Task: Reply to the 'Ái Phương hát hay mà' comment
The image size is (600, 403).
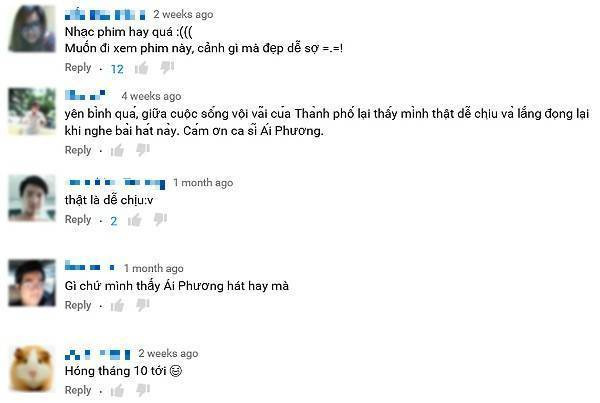Action: pyautogui.click(x=78, y=305)
